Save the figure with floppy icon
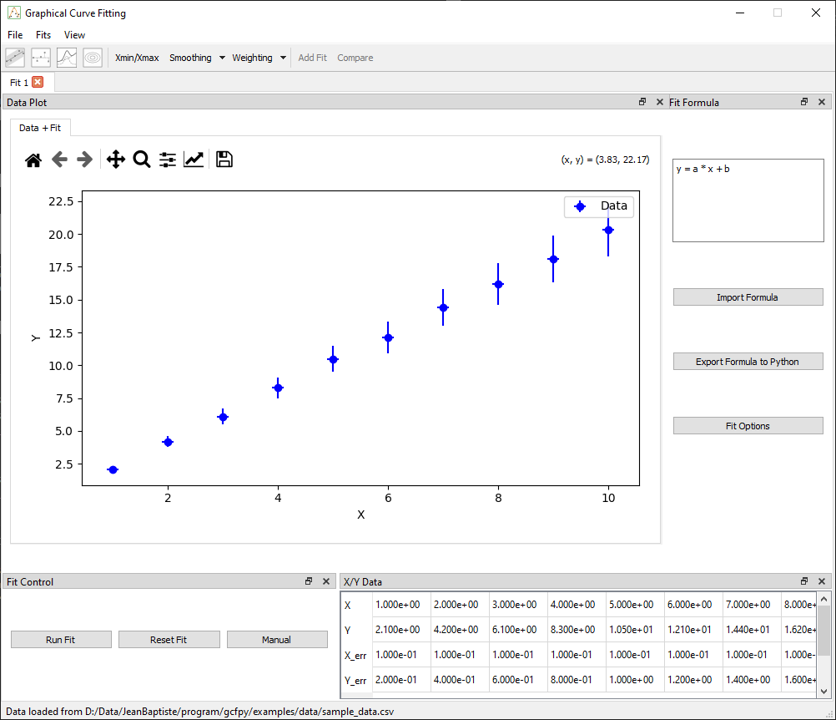This screenshot has width=836, height=720. coord(224,159)
